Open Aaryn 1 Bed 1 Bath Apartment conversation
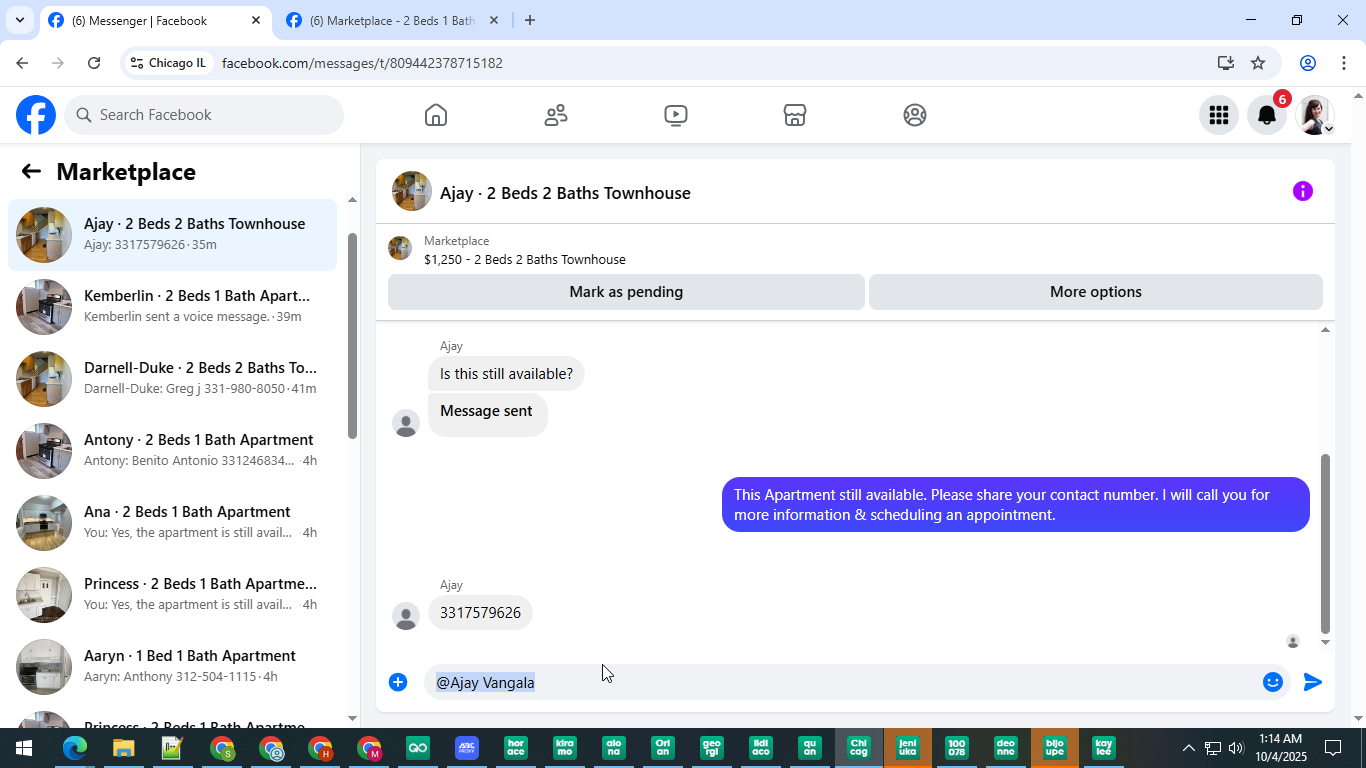This screenshot has height=768, width=1366. 172,667
